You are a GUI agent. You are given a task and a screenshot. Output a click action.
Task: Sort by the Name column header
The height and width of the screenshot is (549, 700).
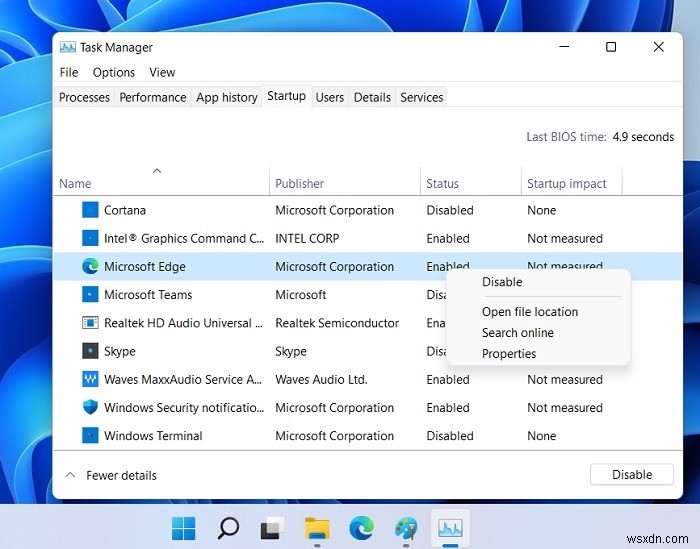[x=75, y=183]
